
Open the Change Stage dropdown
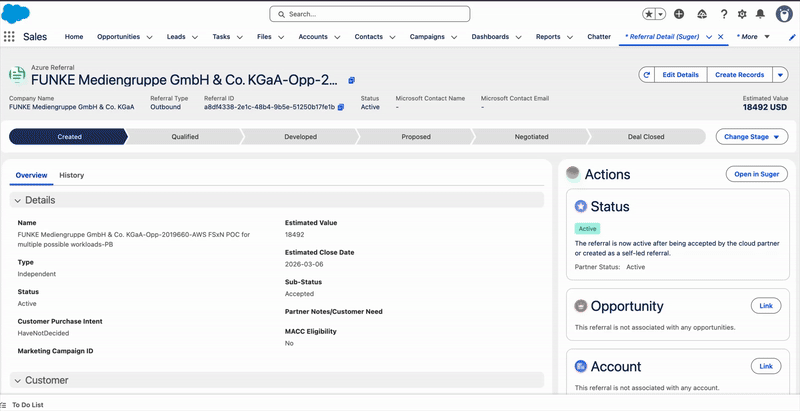click(751, 136)
